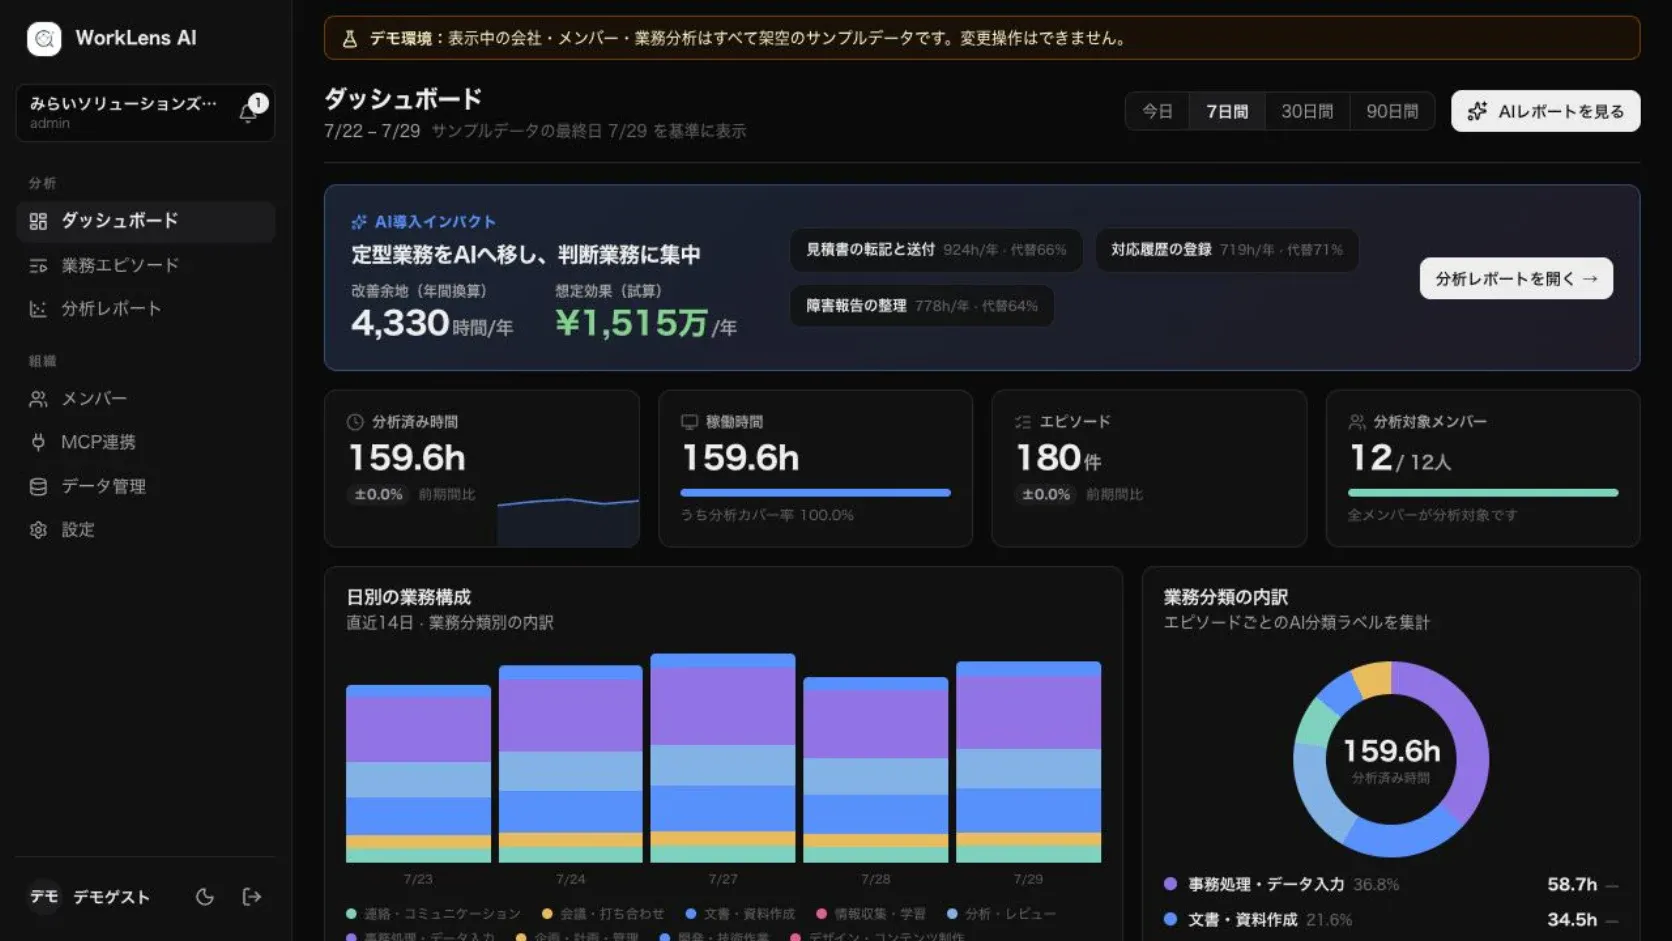Click the 会議・打ち合わせ legend dot
Screen dimensions: 1672x941
tap(547, 914)
